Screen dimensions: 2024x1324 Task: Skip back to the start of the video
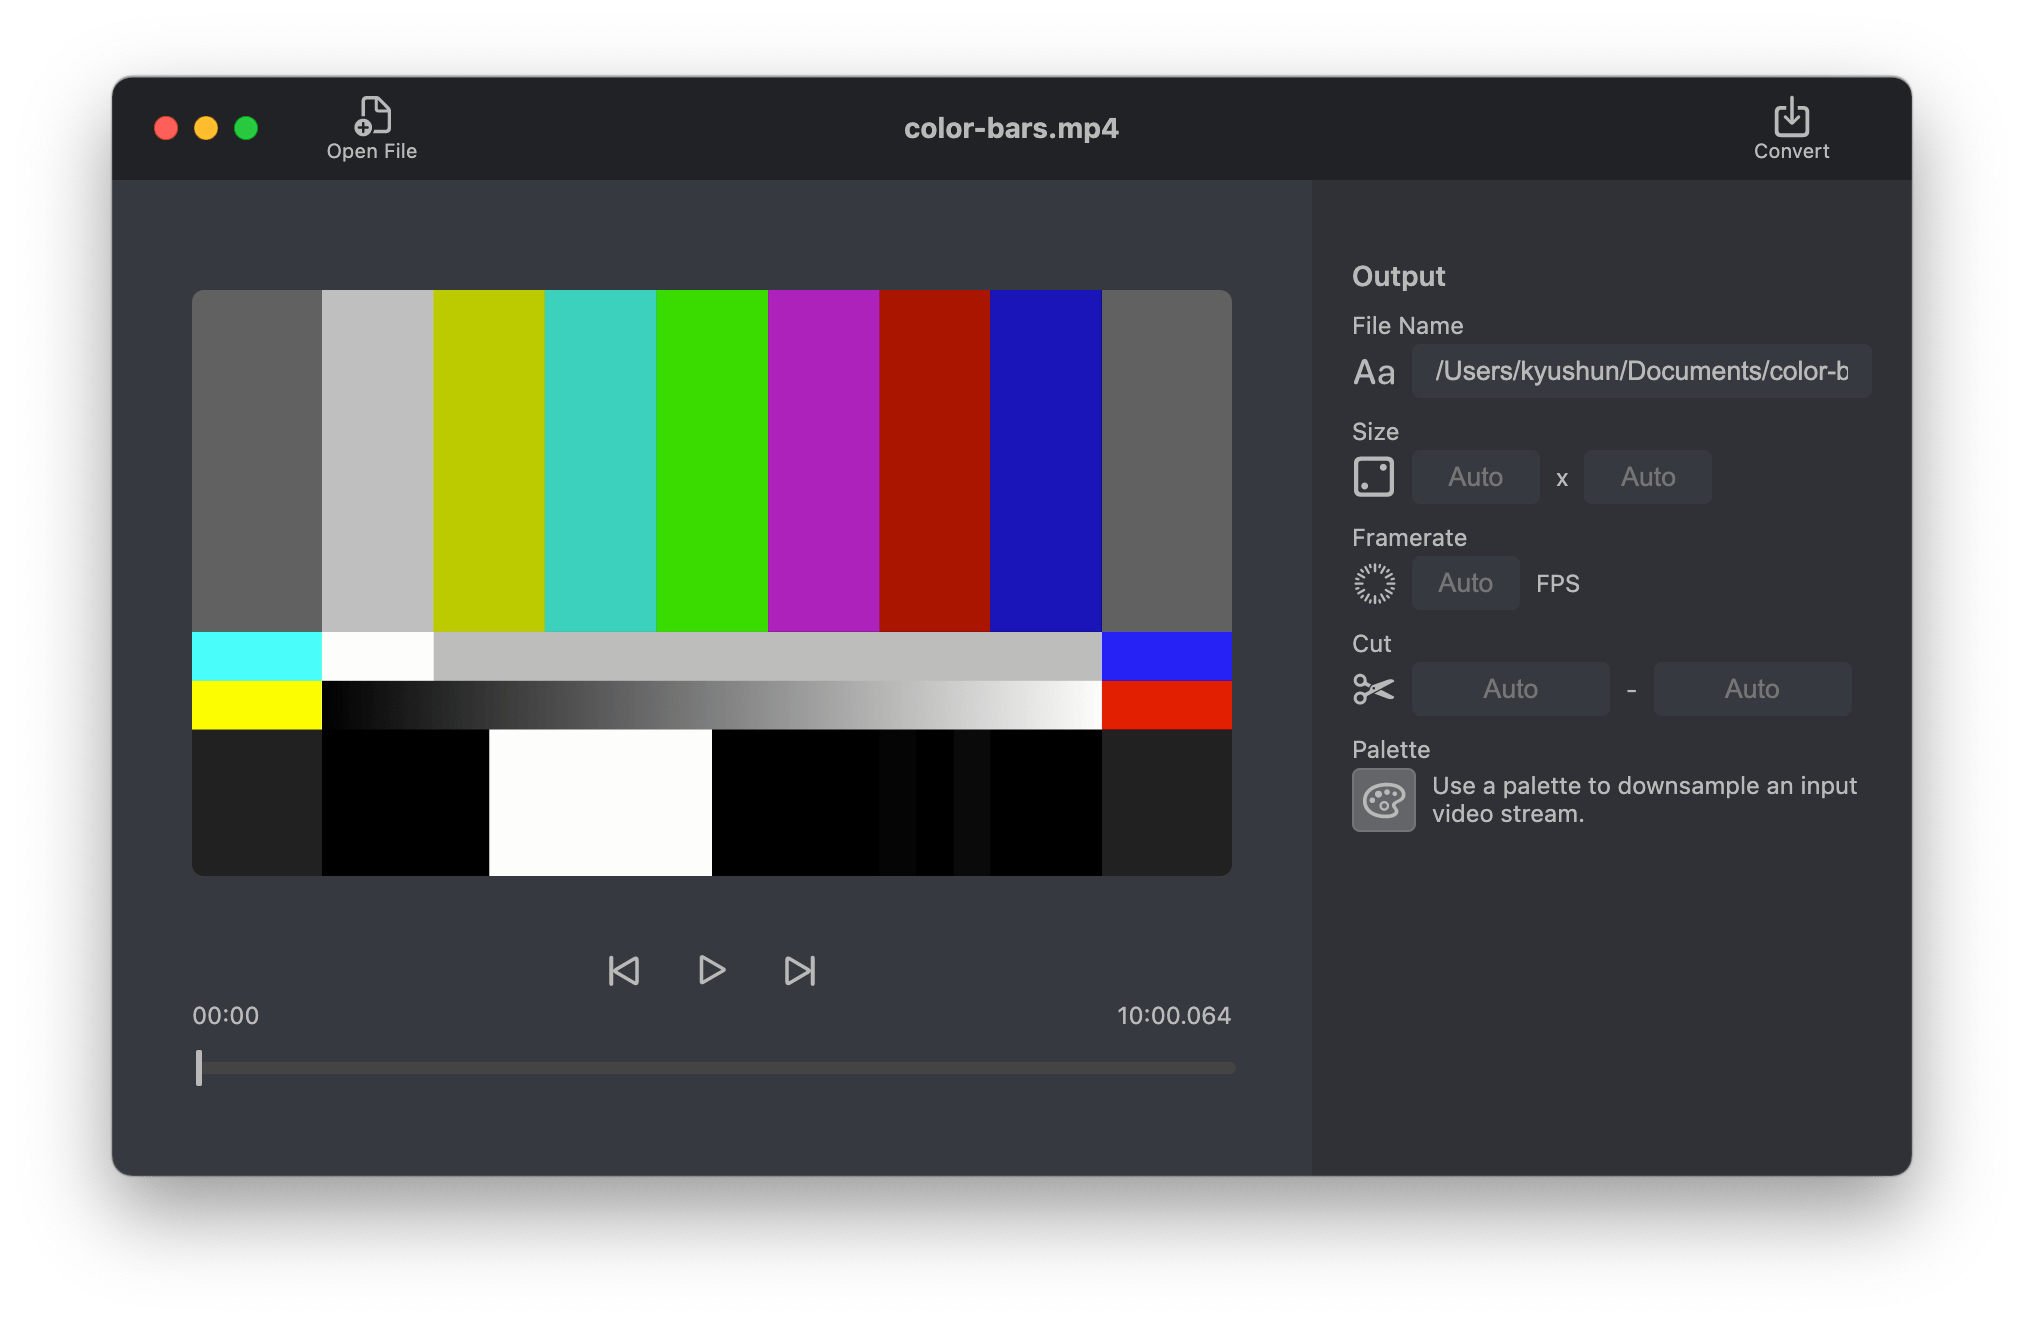624,970
